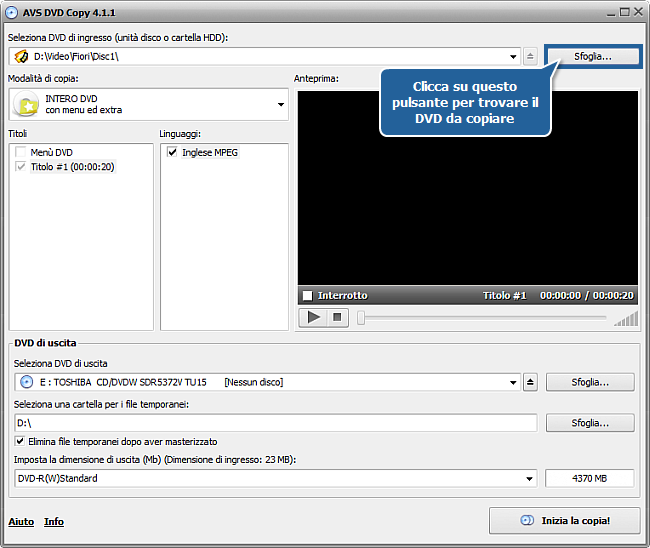Open the input DVD path dropdown

point(513,57)
